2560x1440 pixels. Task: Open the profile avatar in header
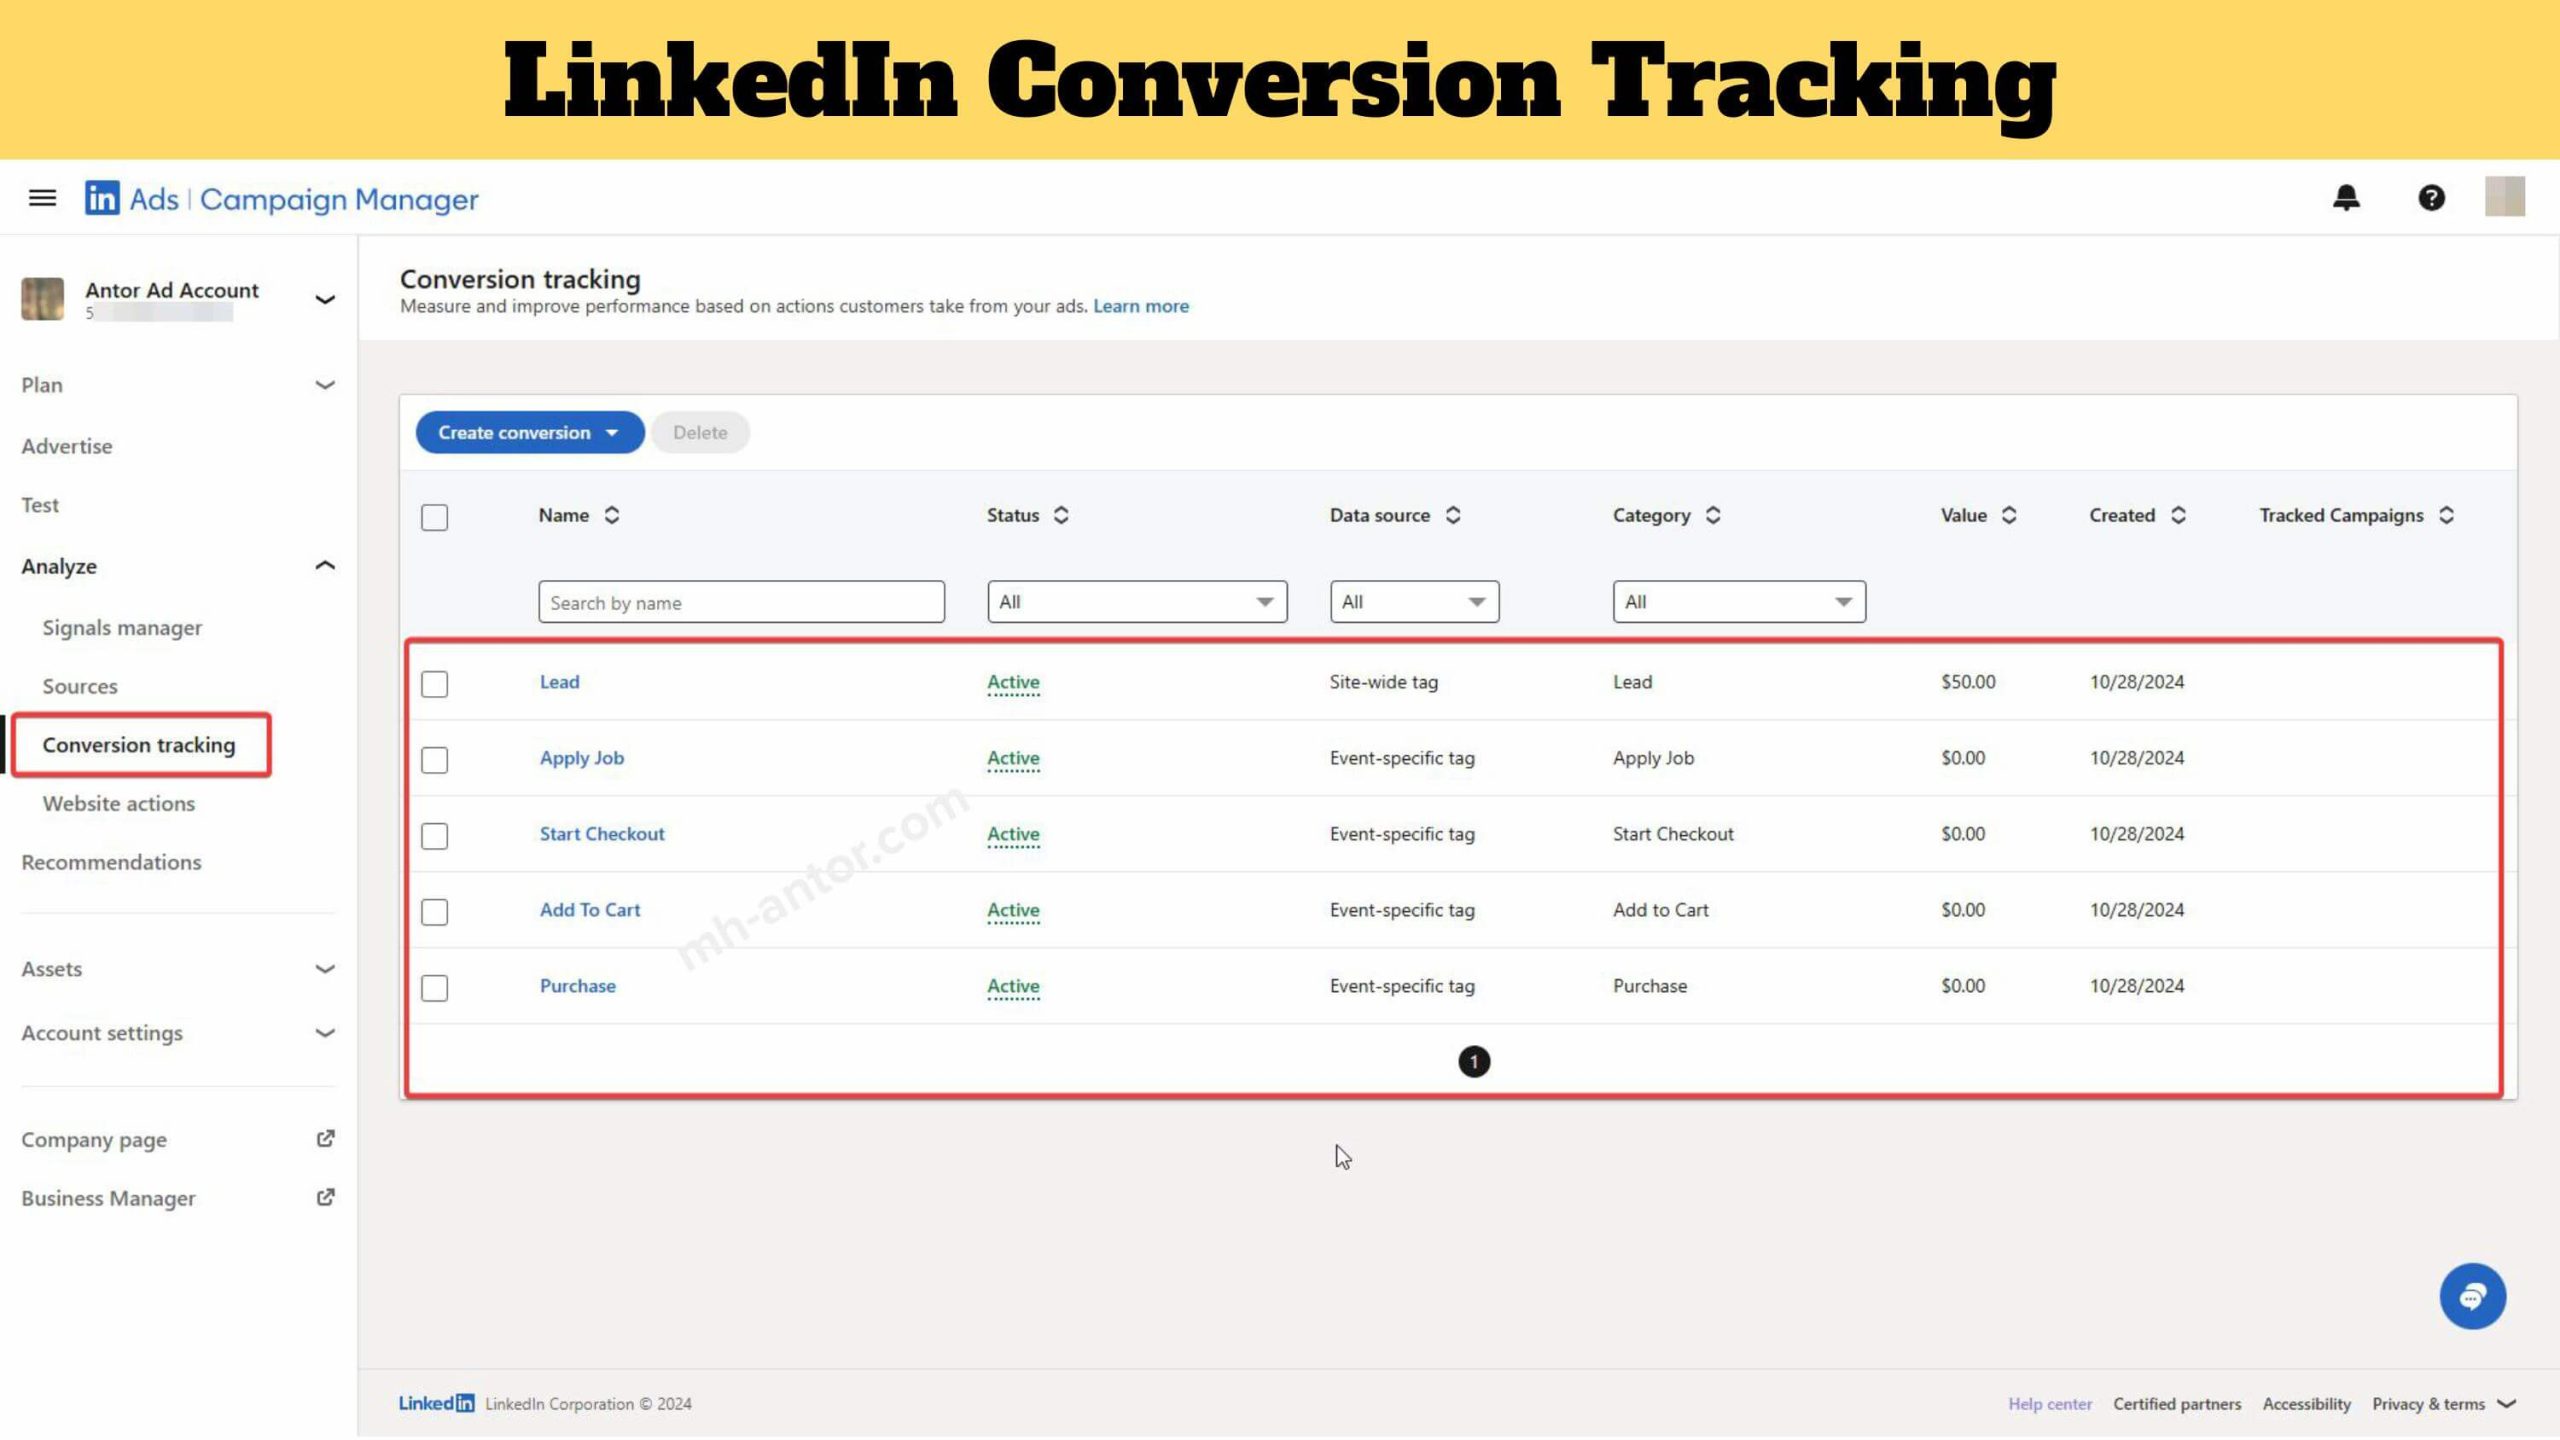[x=2504, y=197]
